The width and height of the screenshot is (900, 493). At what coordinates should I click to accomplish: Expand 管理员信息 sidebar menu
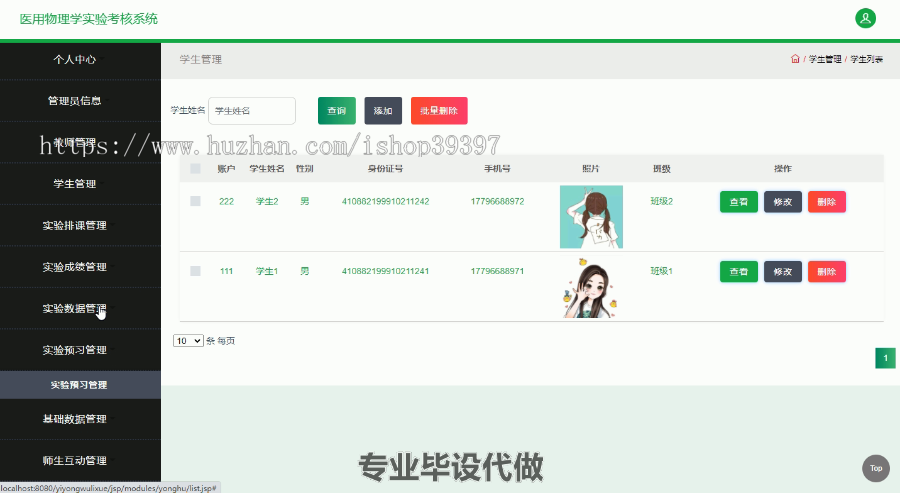tap(75, 100)
